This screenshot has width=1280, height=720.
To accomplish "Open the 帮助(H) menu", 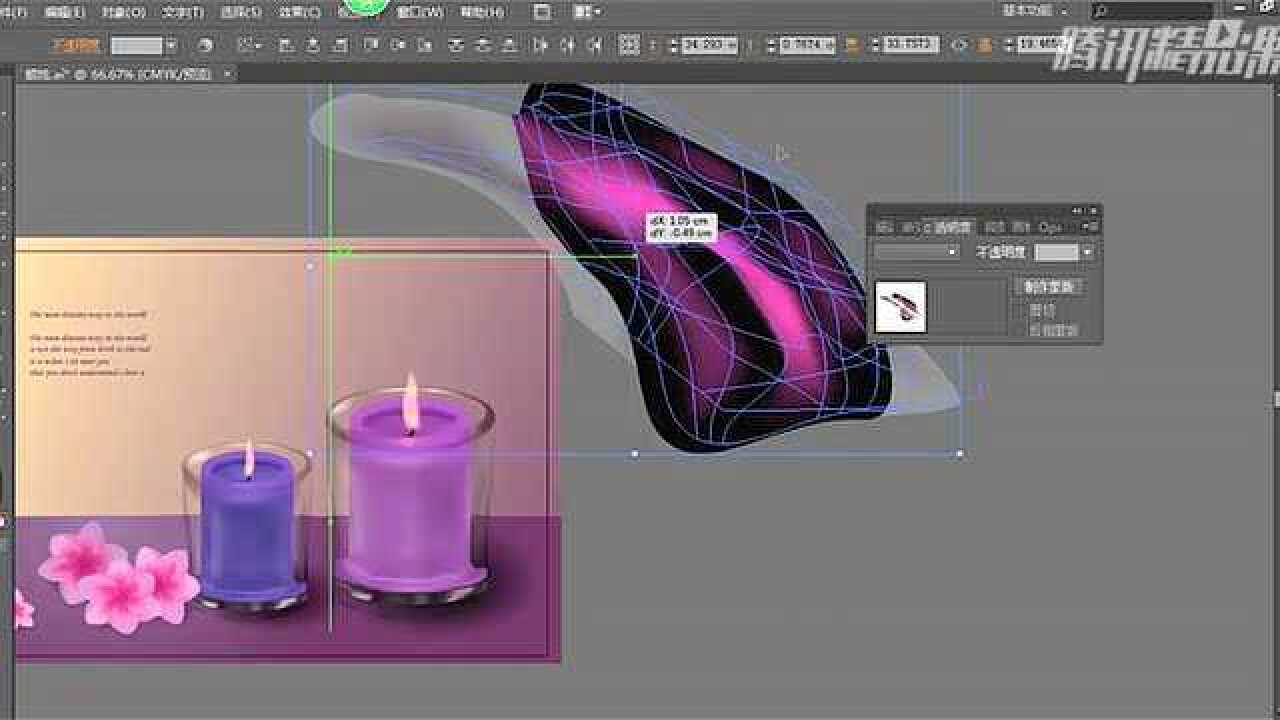I will (x=482, y=13).
